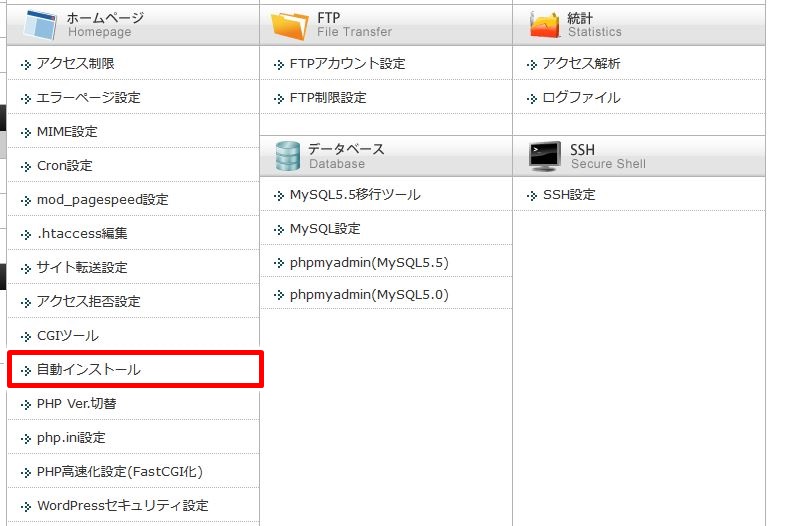
Task: Click the arrow bullet beside FTPアカウント設定
Action: click(x=279, y=64)
